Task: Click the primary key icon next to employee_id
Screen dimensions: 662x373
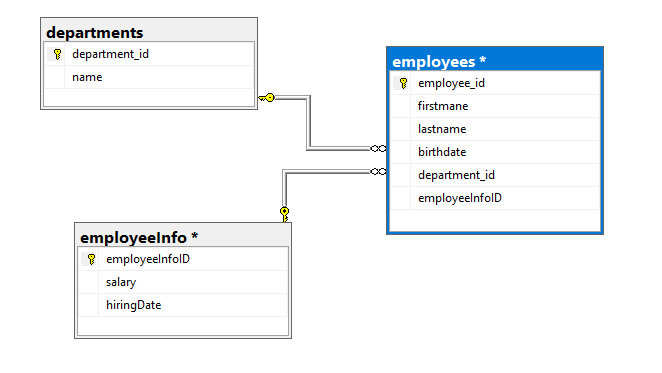Action: click(404, 83)
